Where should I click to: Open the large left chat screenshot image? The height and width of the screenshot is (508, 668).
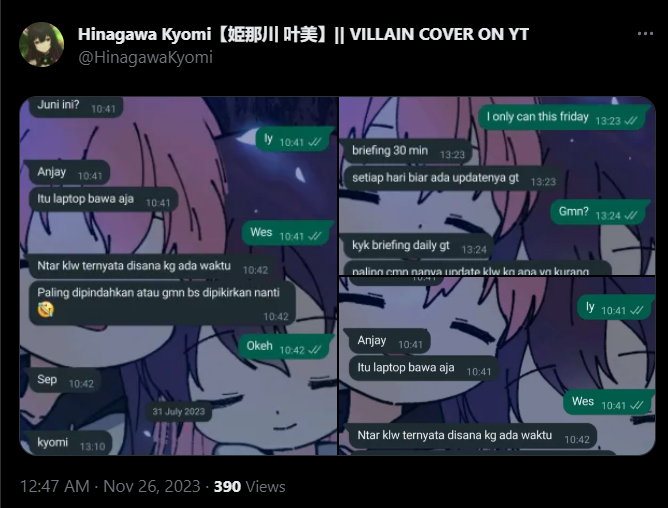179,276
